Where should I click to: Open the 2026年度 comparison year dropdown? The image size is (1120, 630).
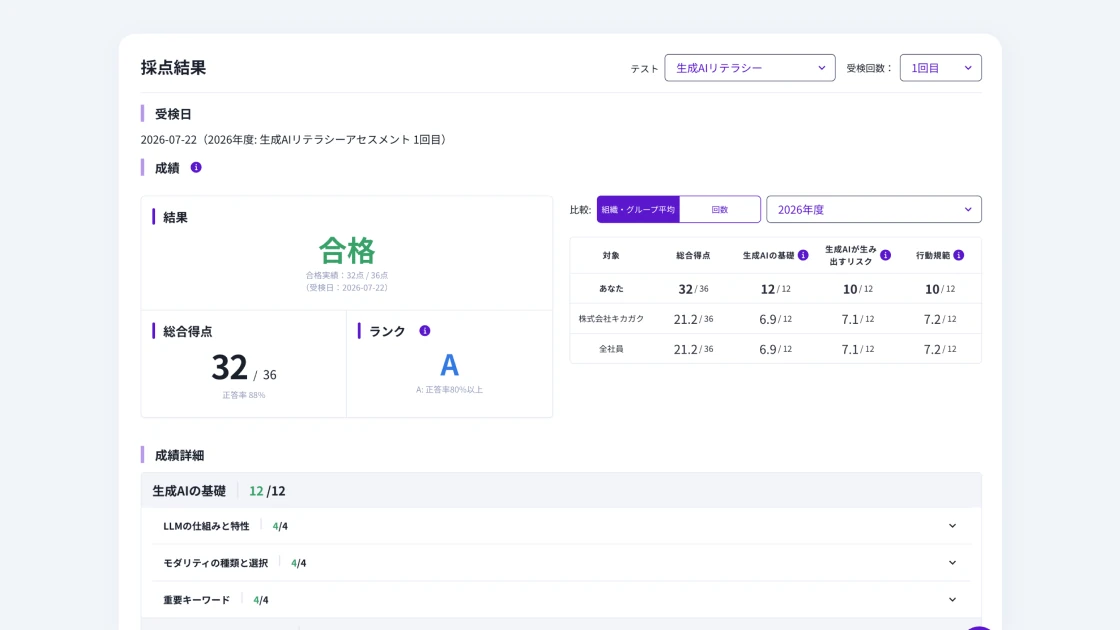point(874,209)
